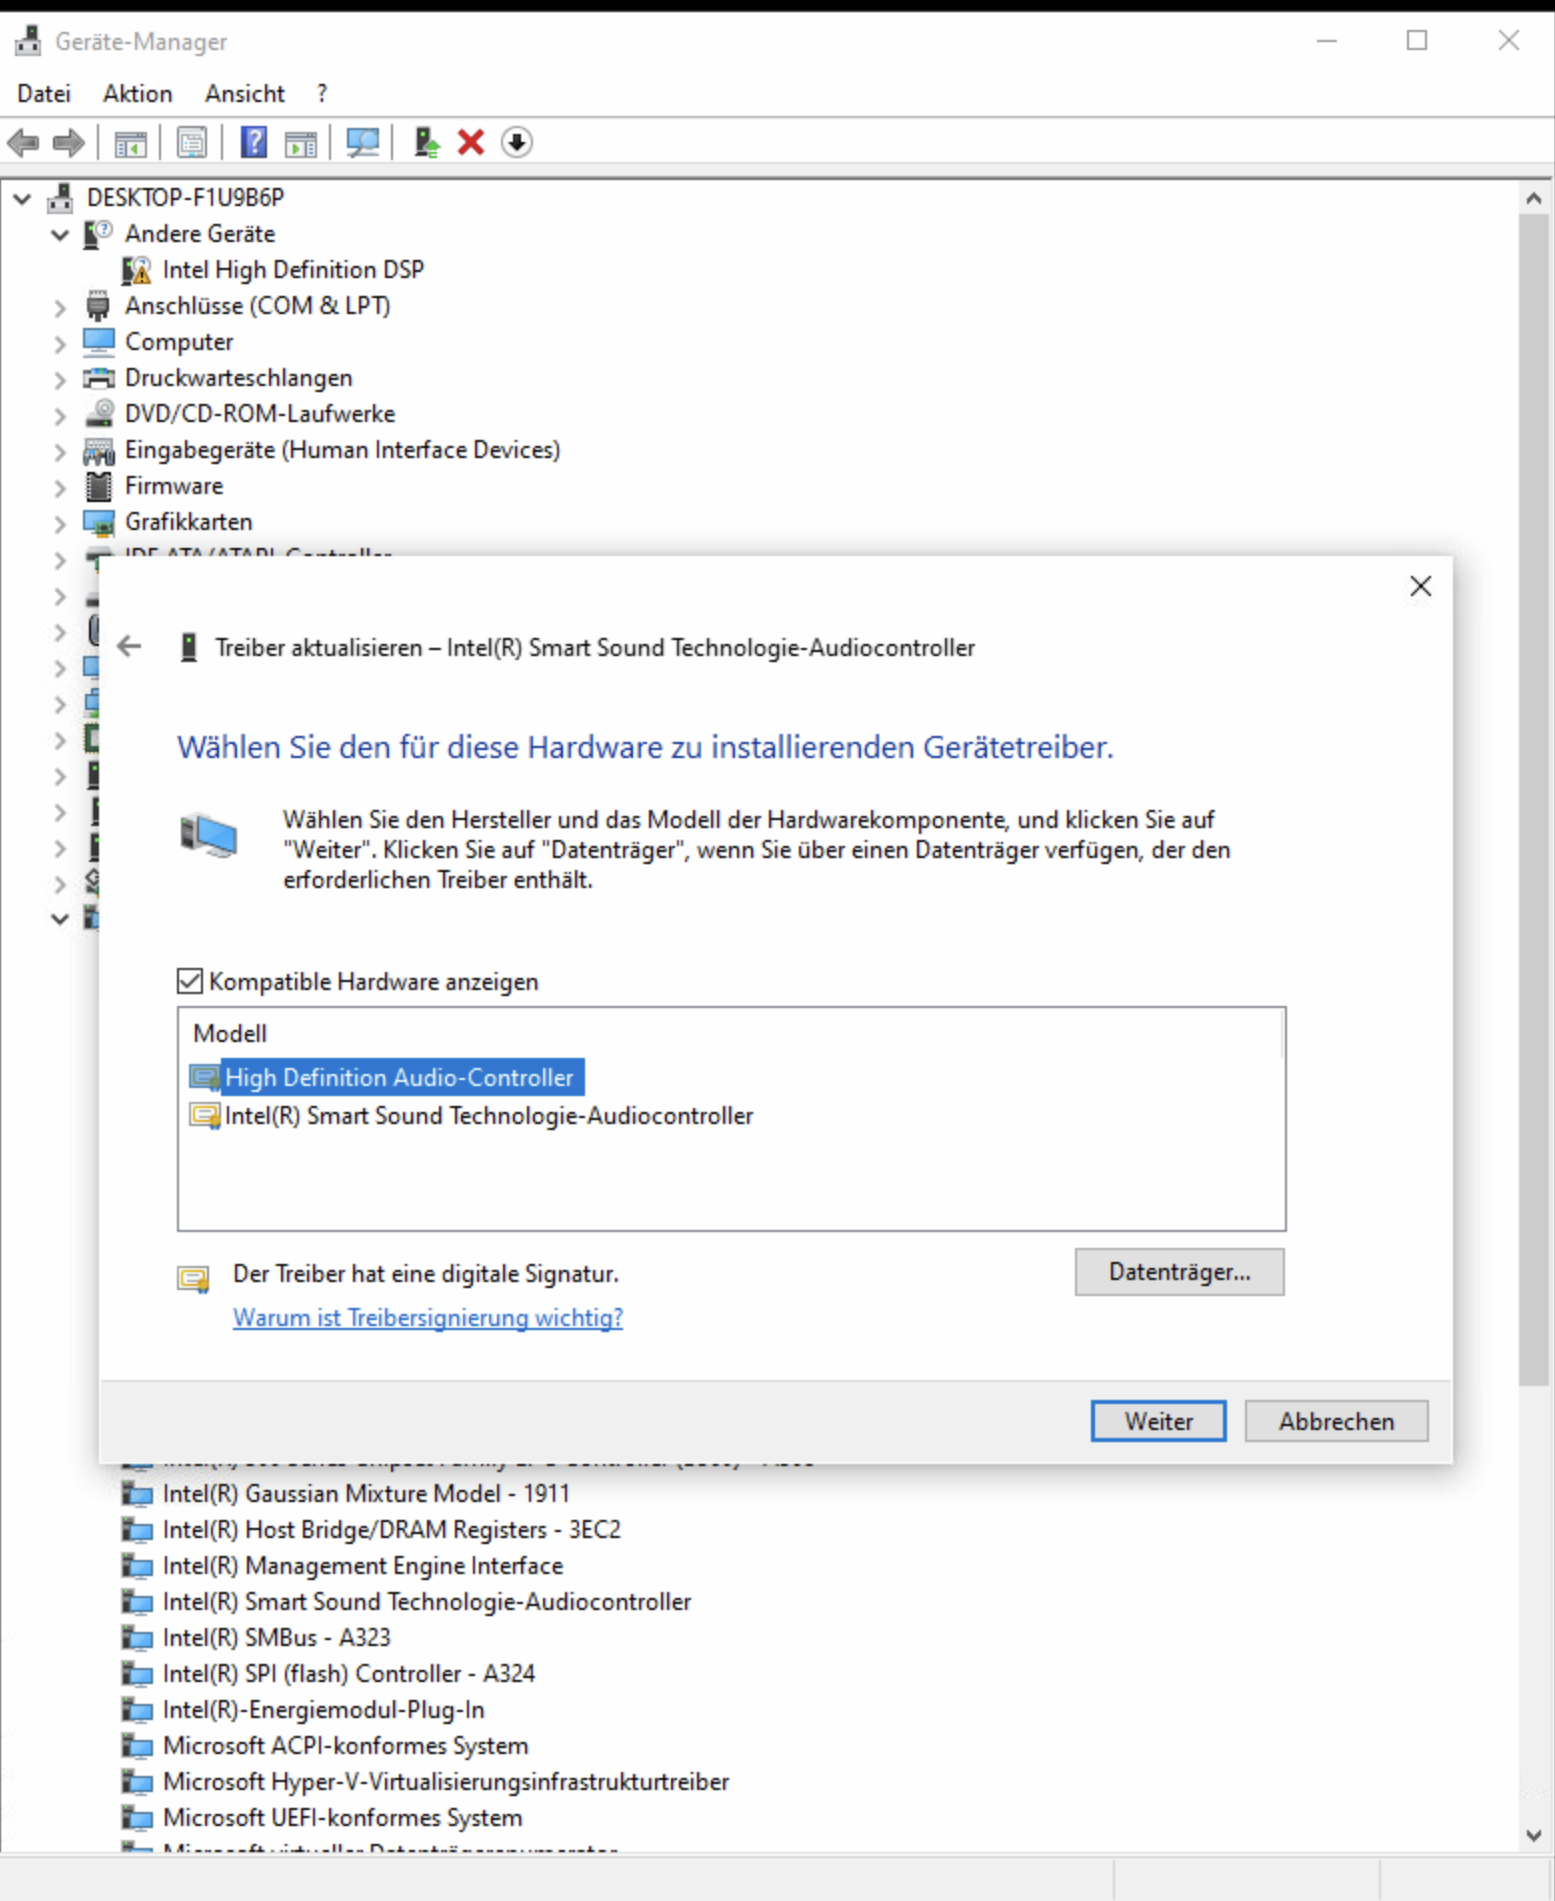Toggle the console tree toolbar icon
Screen dimensions: 1555x1901
point(130,143)
